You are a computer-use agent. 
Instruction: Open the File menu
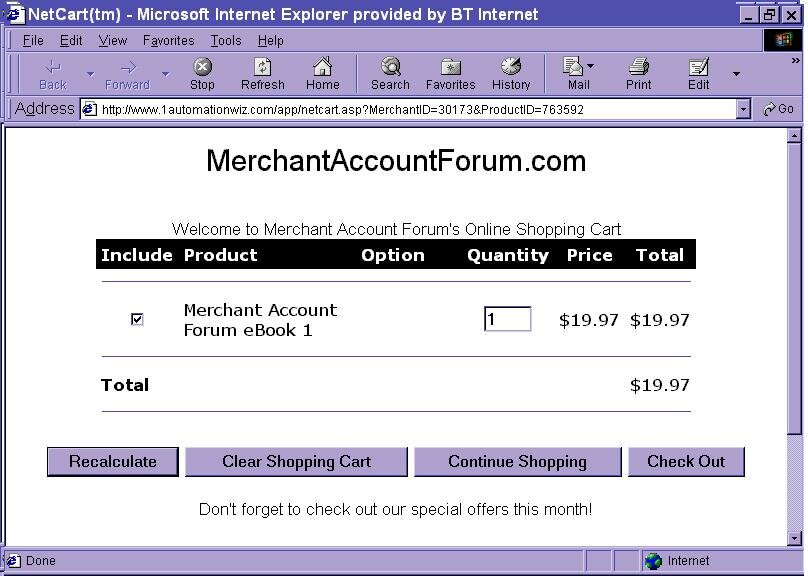[x=33, y=40]
